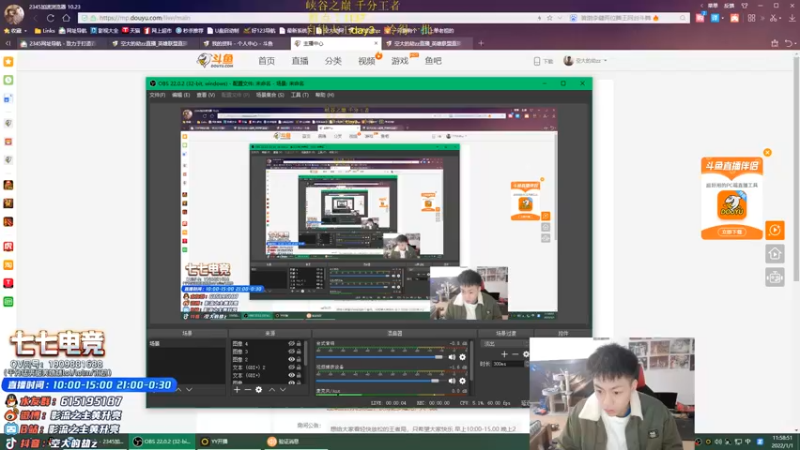
Task: Toggle visibility of 图像 3 source
Action: [291, 352]
